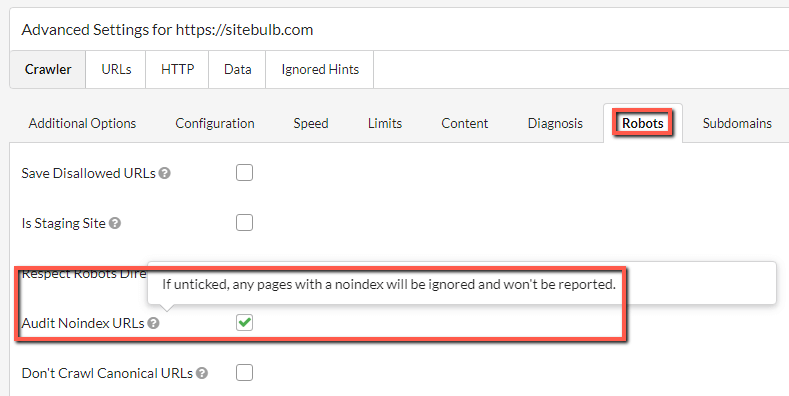Untick the Audit Noindex URLs checkbox
The width and height of the screenshot is (789, 396).
[x=245, y=323]
